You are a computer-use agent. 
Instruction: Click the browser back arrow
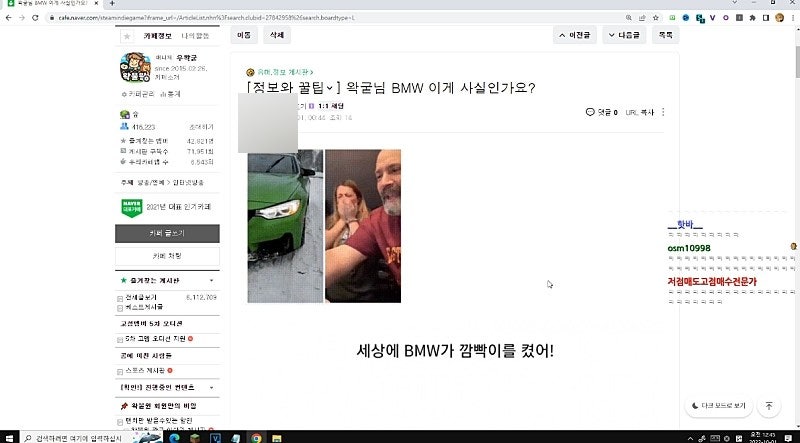(8, 18)
